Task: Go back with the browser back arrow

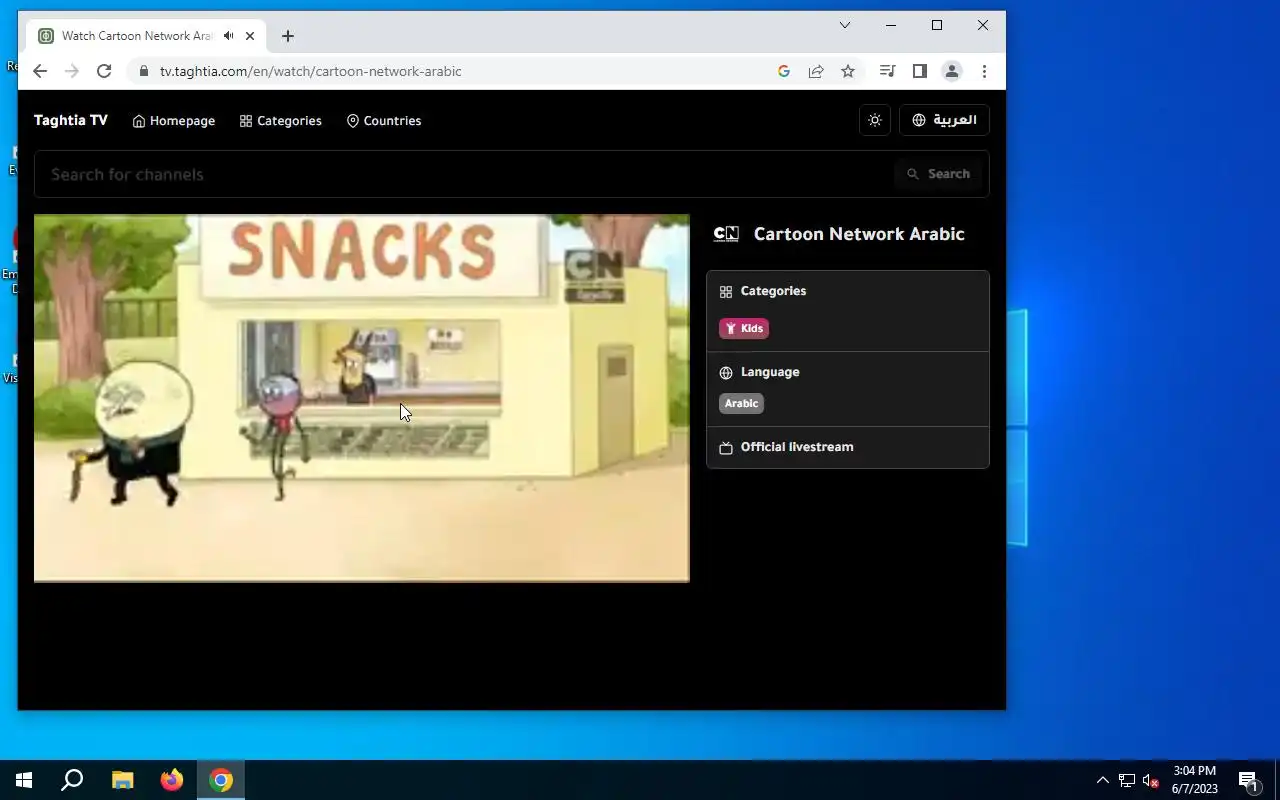Action: pyautogui.click(x=40, y=71)
